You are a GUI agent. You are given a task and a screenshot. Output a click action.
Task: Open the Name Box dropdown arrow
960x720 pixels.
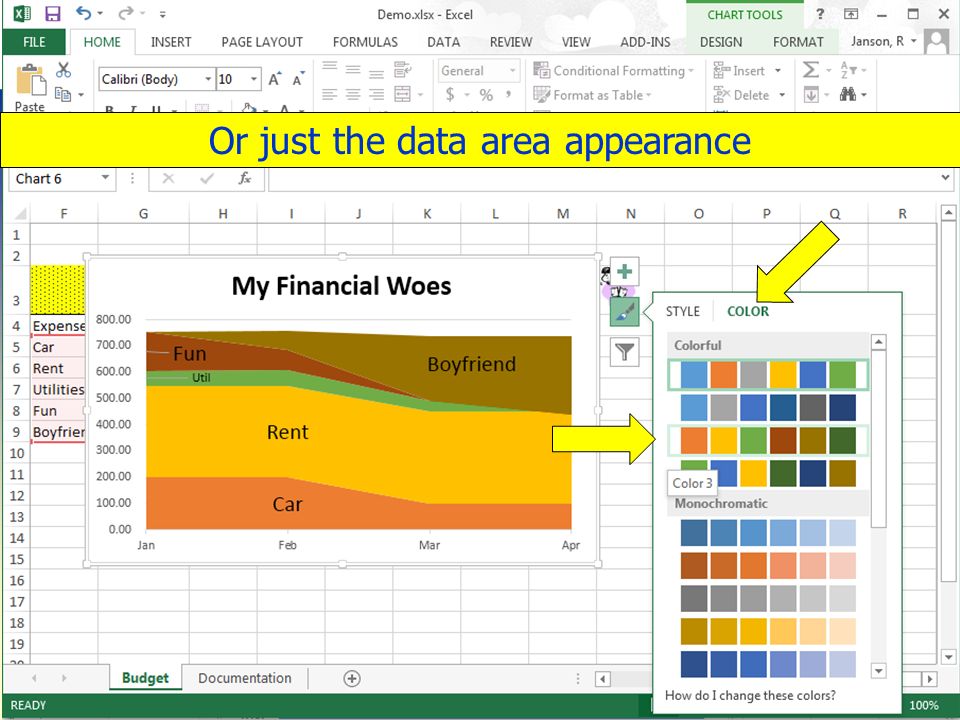click(105, 178)
